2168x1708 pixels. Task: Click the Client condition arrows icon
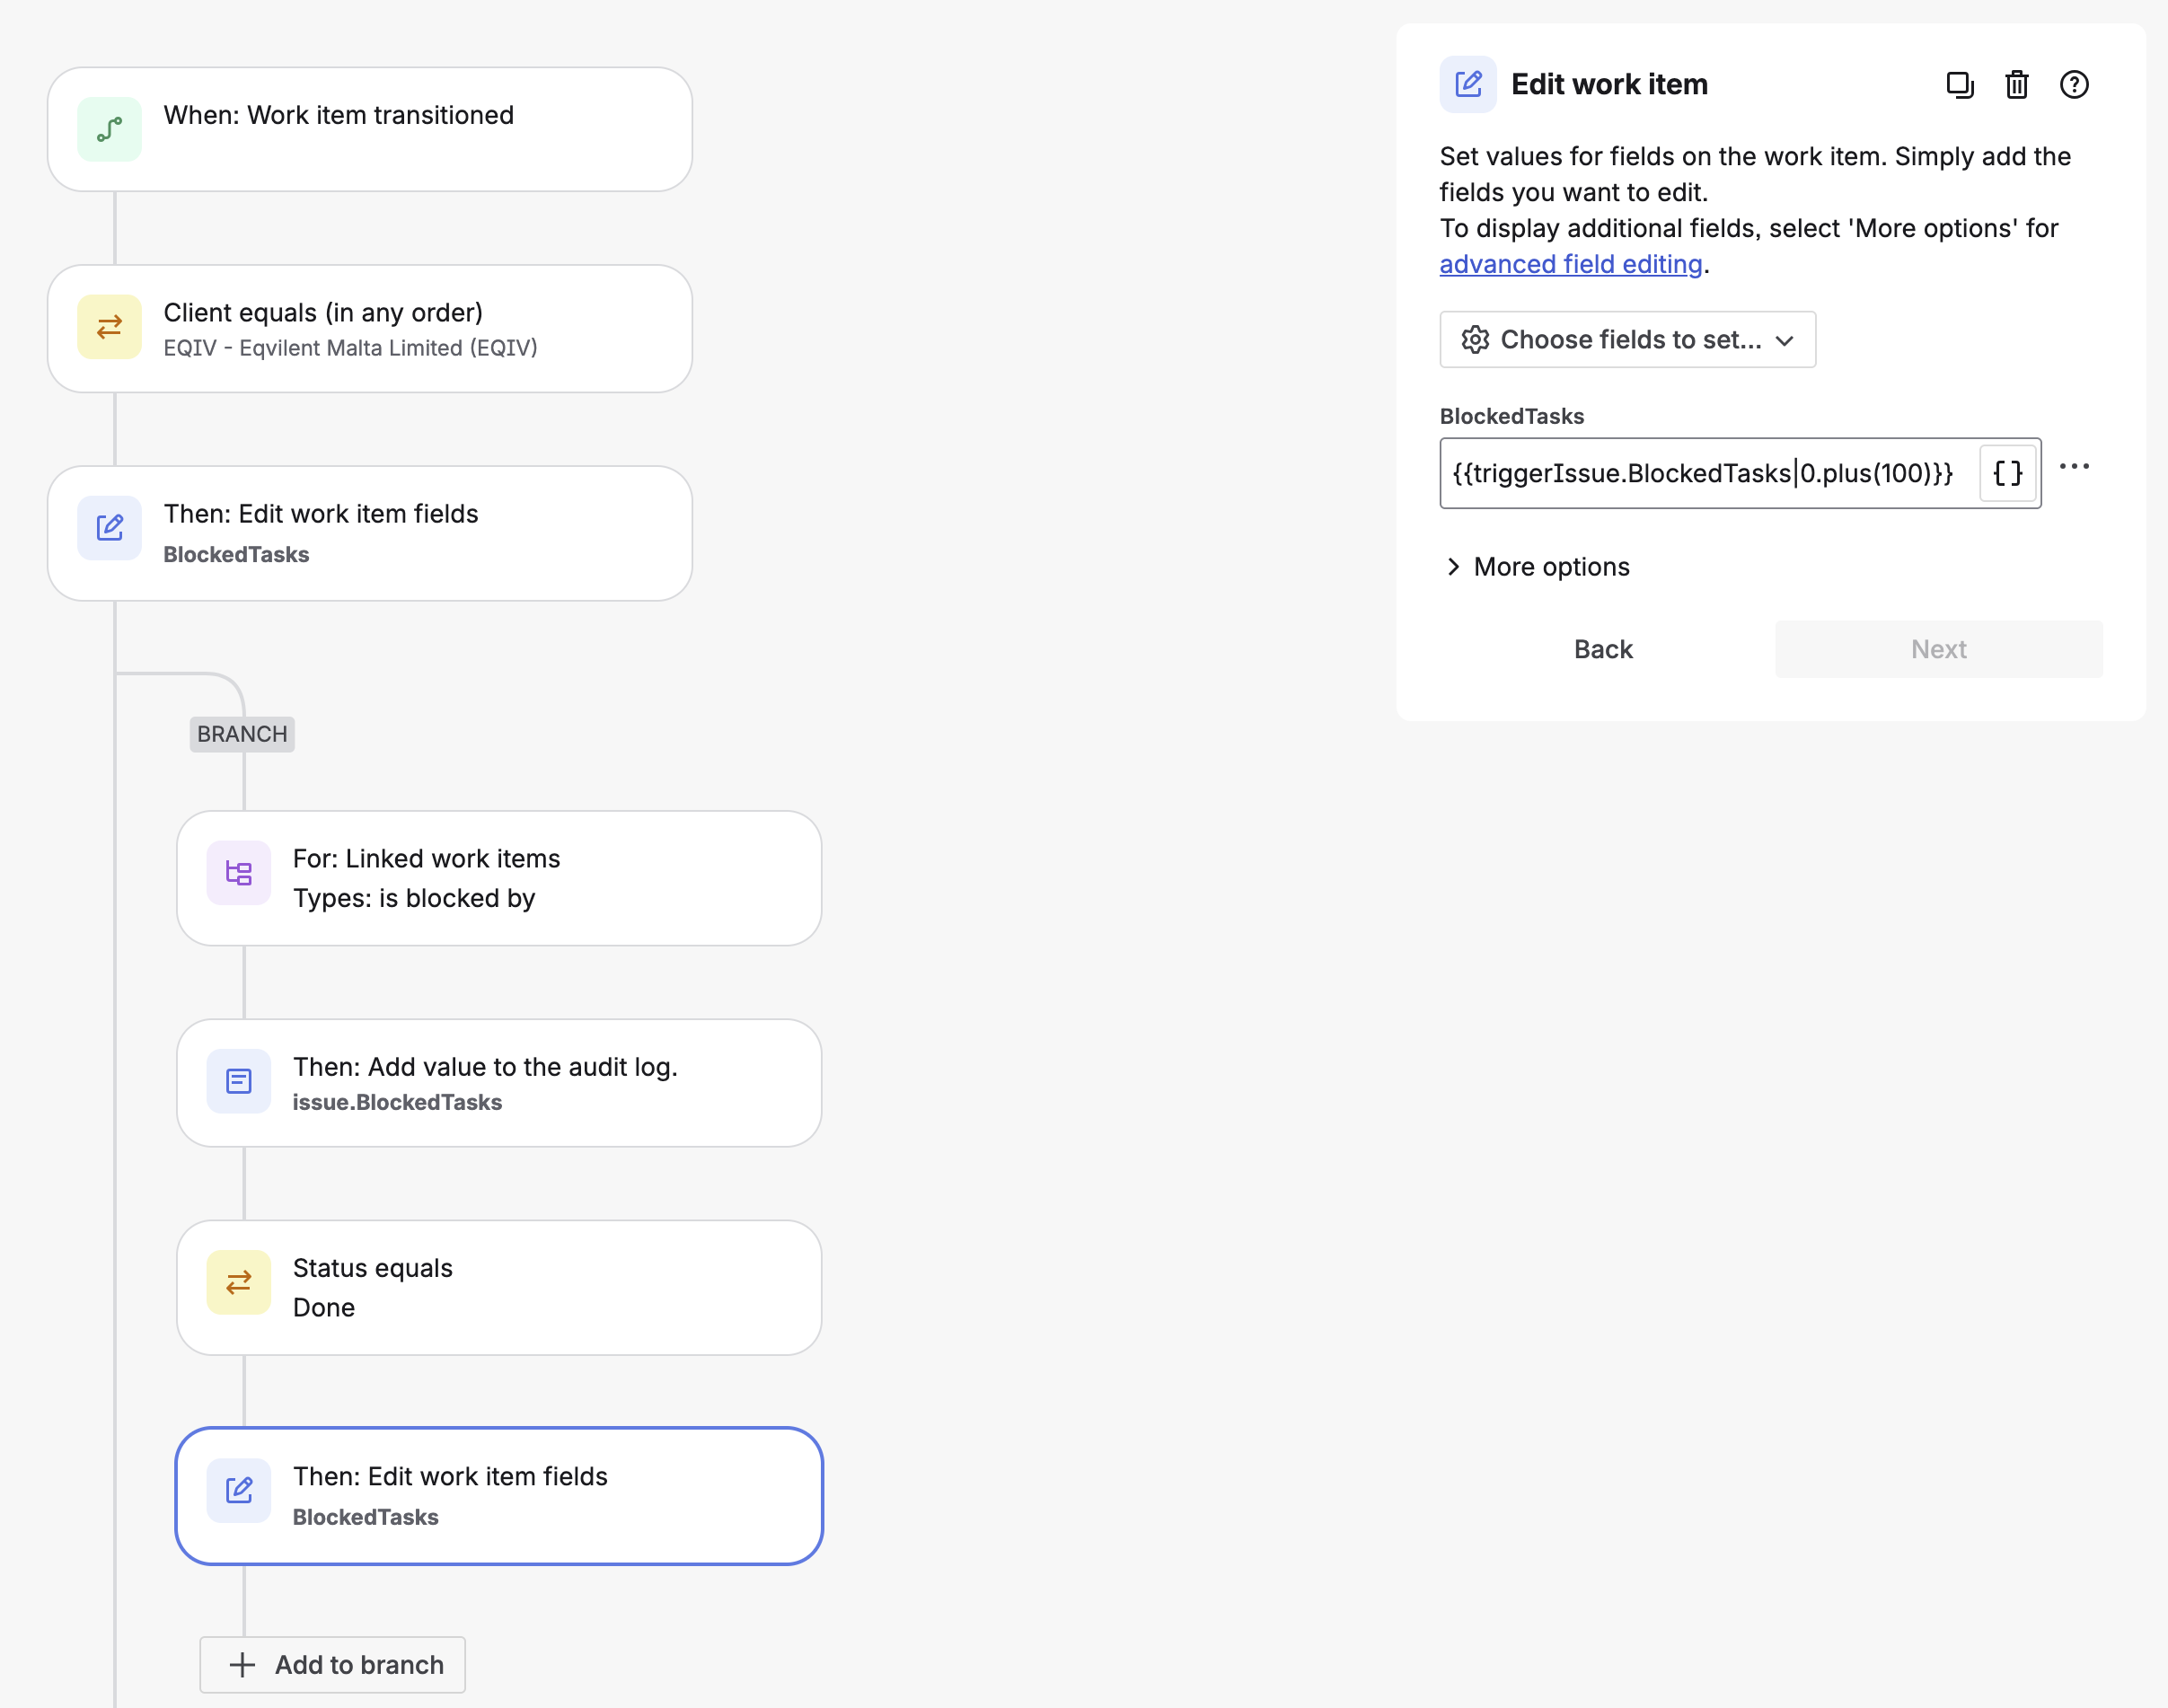[x=110, y=327]
